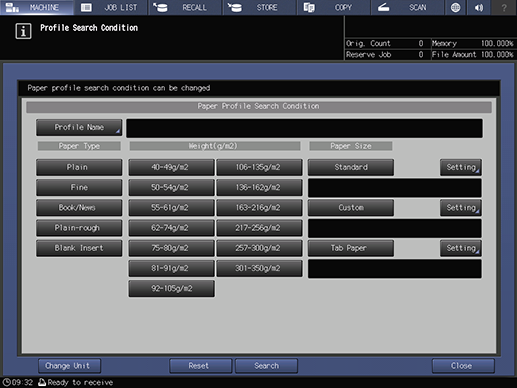
Task: Toggle 136-162g/m2 weight
Action: (x=259, y=188)
